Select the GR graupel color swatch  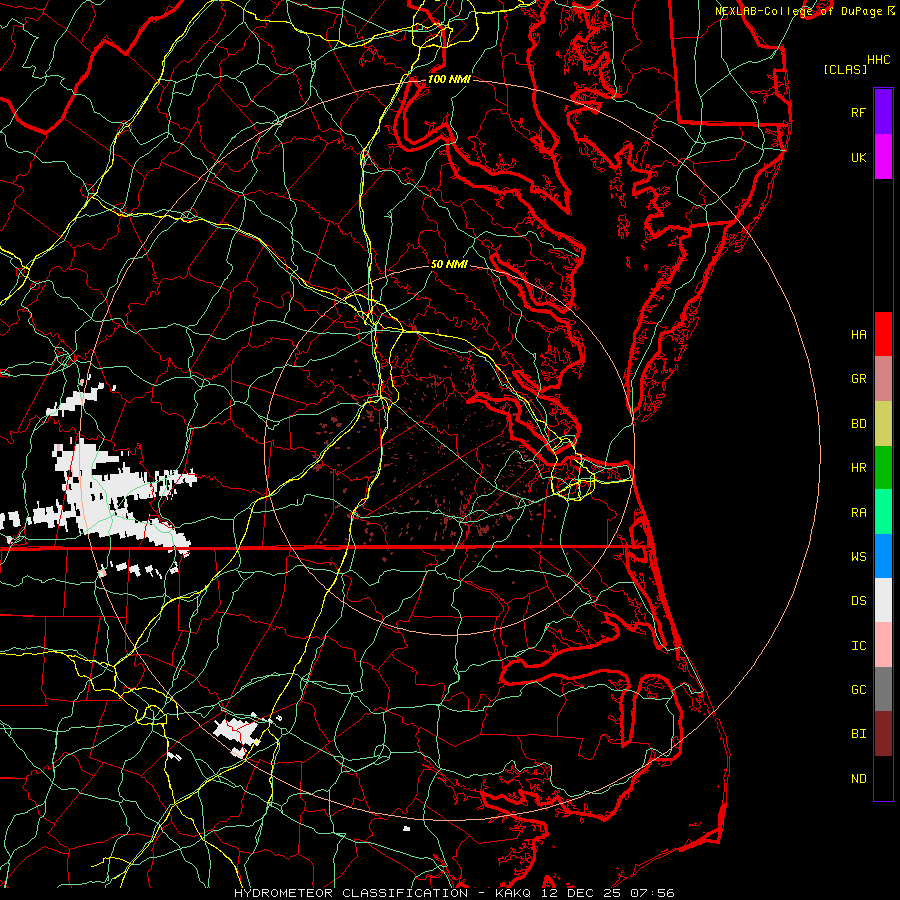(x=883, y=378)
